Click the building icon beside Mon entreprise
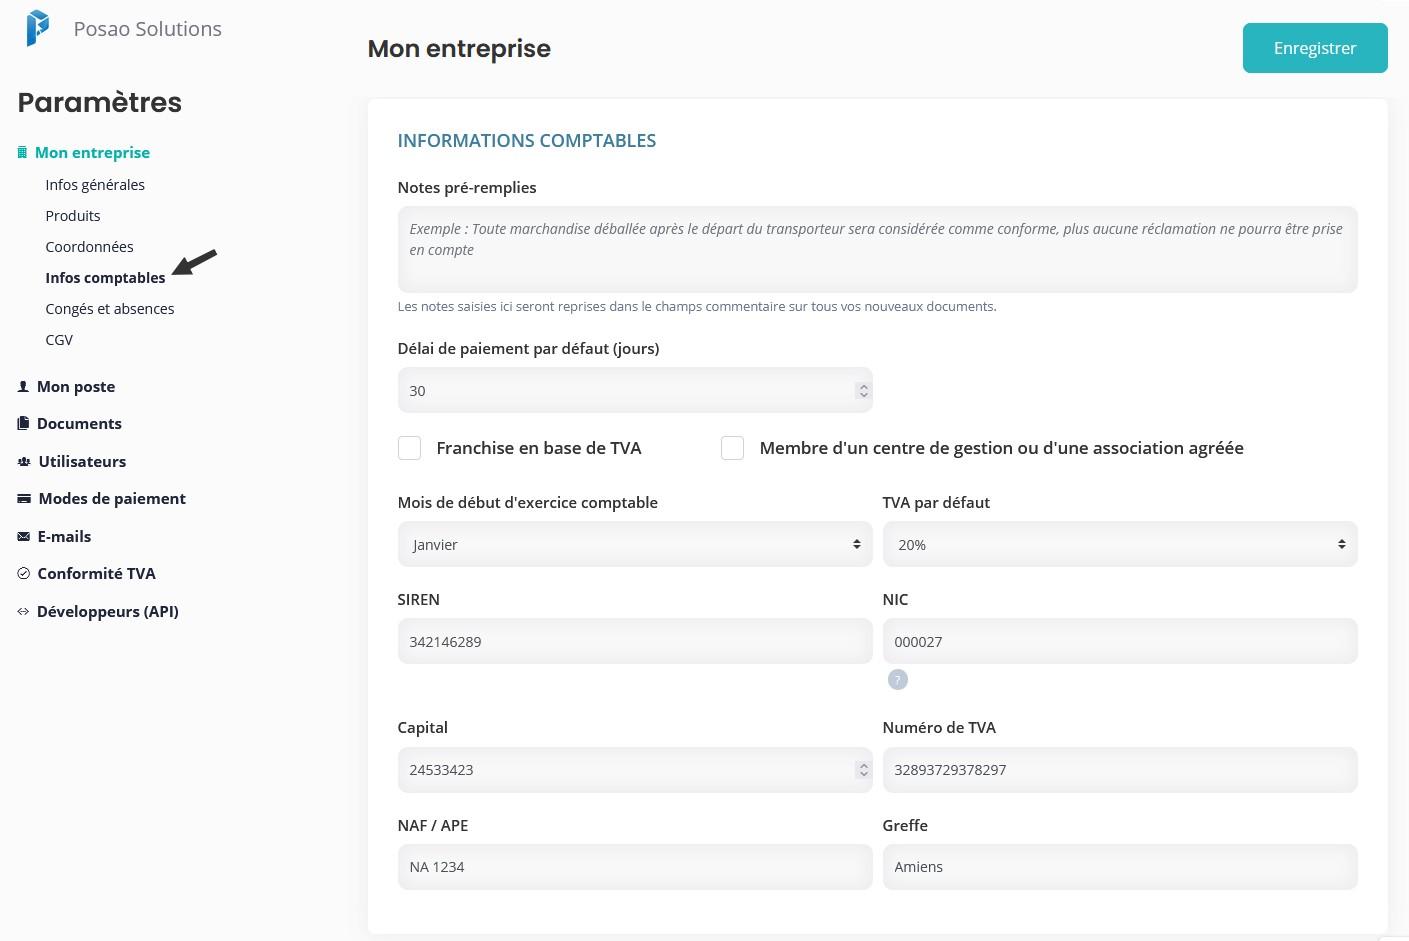 pyautogui.click(x=22, y=153)
